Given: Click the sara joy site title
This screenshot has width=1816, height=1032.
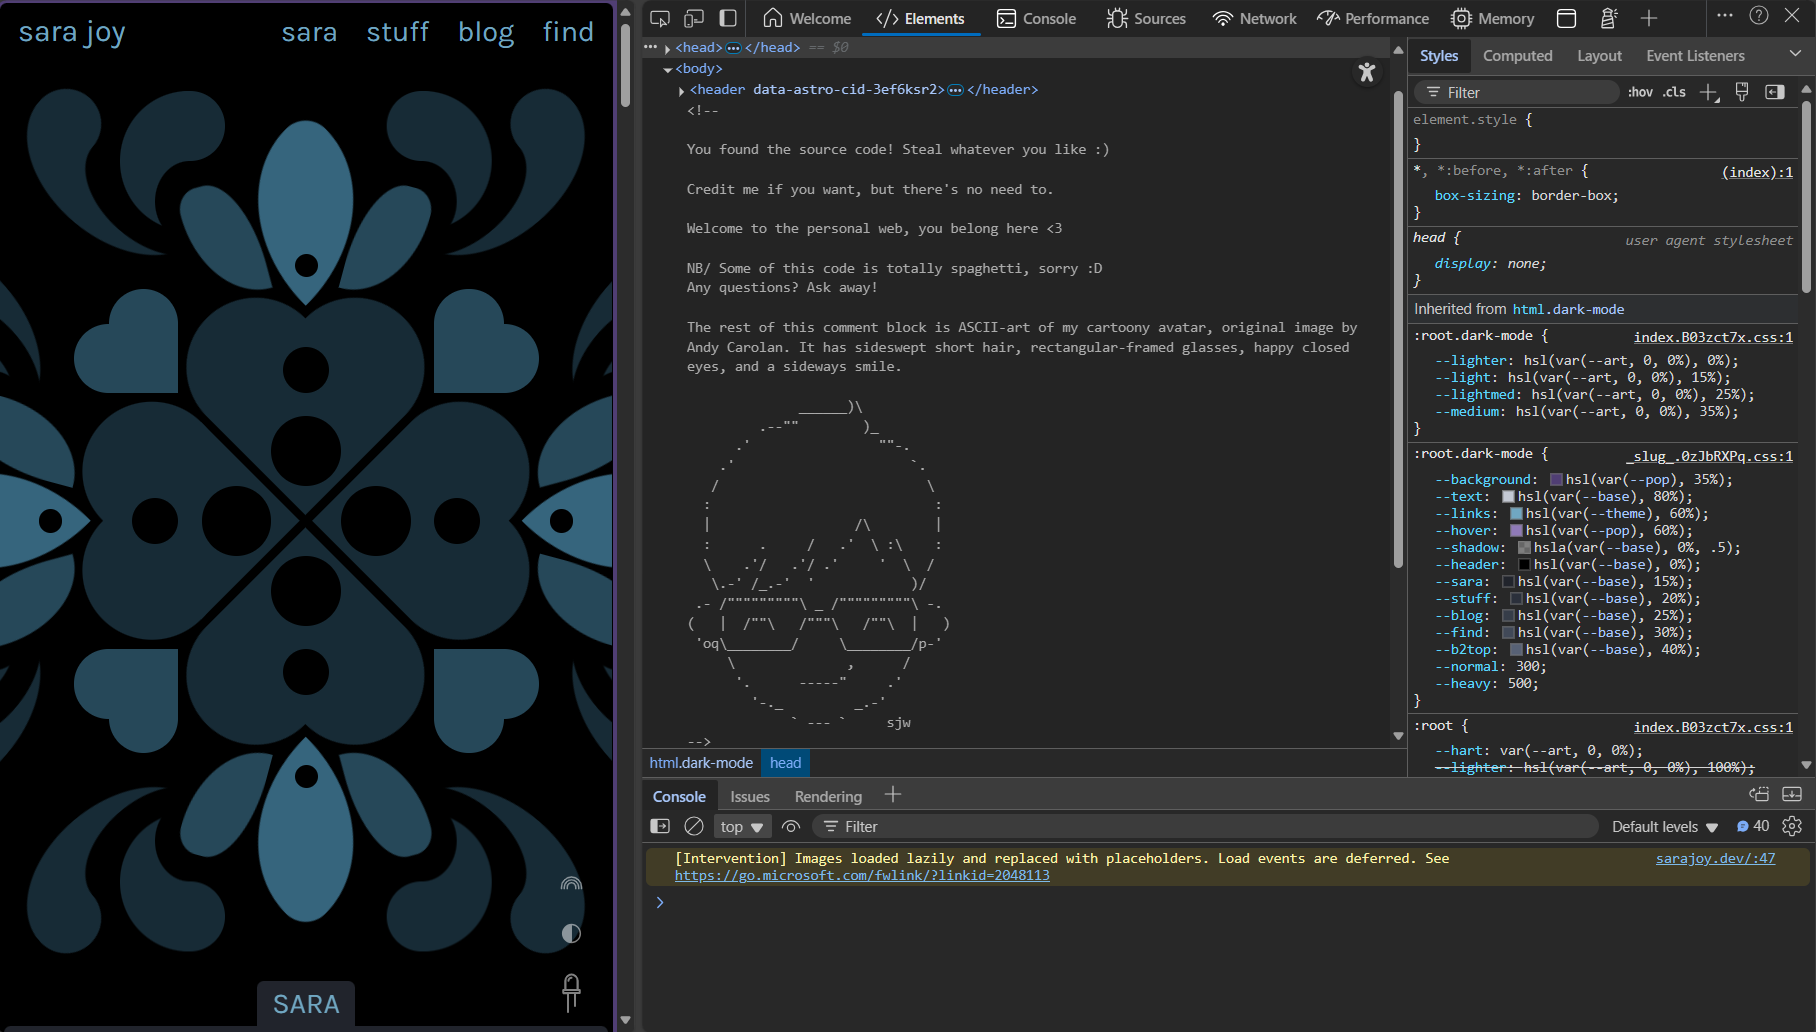Looking at the screenshot, I should coord(72,32).
